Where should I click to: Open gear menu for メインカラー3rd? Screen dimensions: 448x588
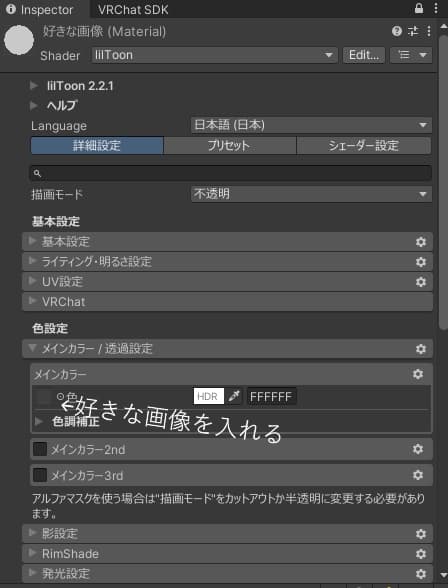418,475
